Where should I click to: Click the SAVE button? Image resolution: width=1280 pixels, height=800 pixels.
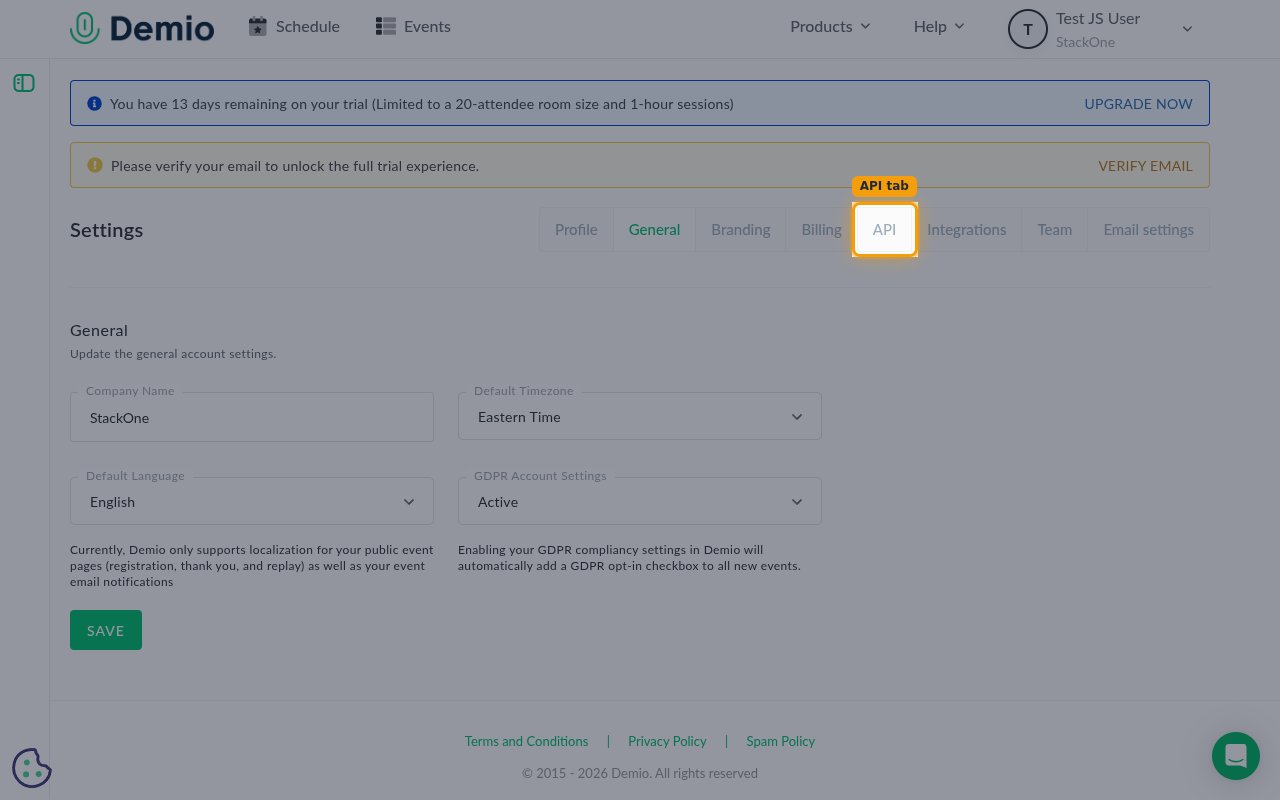point(106,630)
